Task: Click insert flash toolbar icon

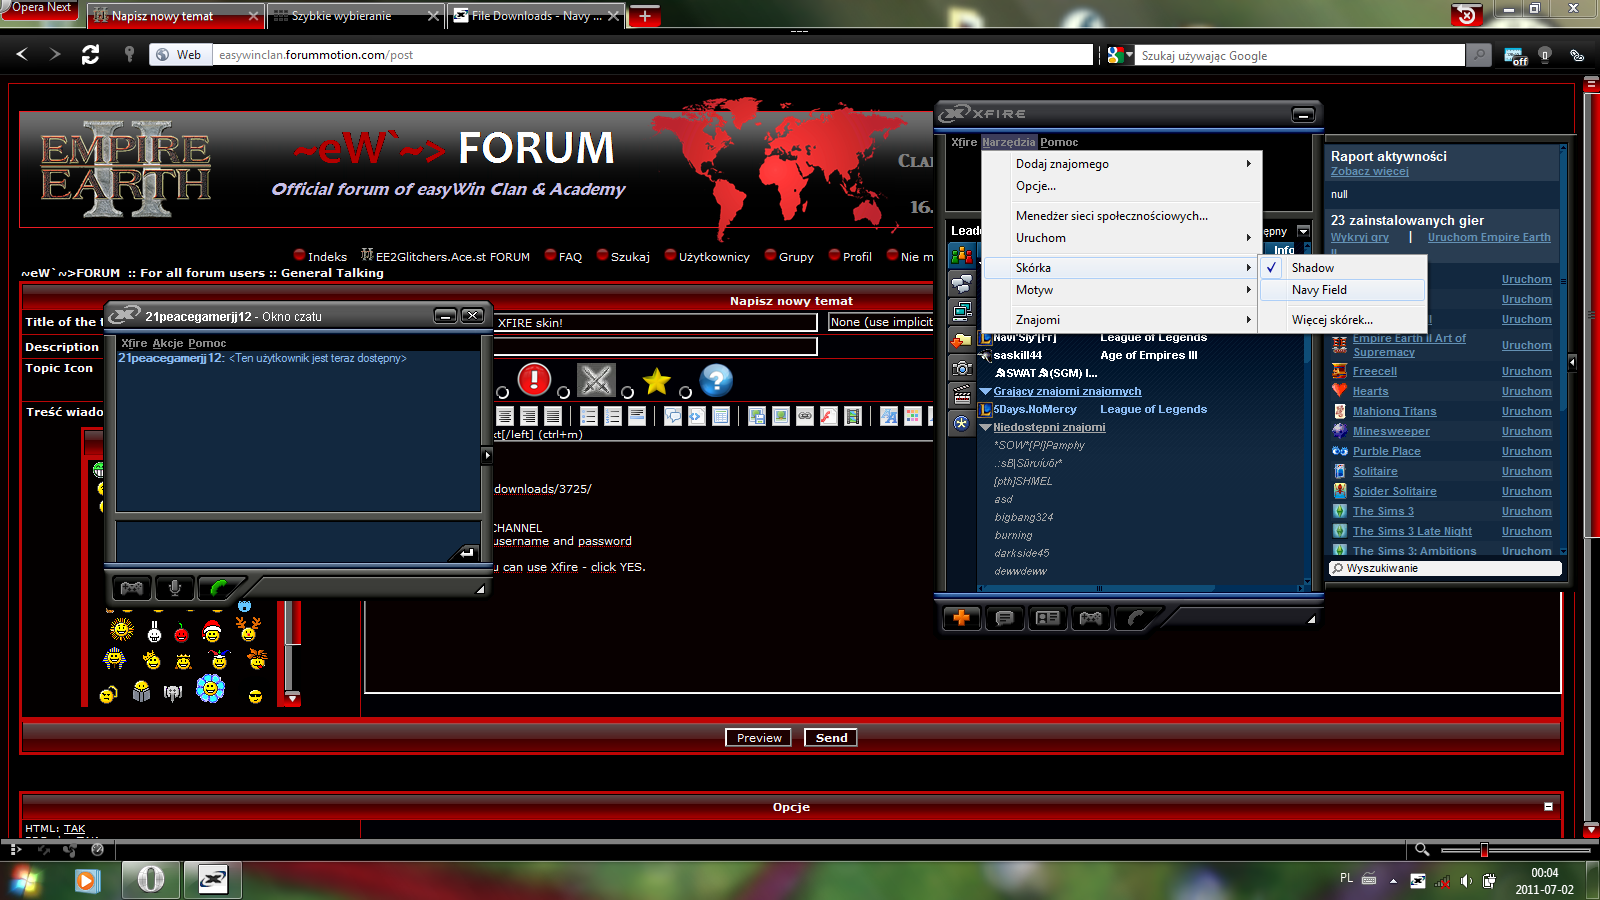Action: (x=829, y=416)
